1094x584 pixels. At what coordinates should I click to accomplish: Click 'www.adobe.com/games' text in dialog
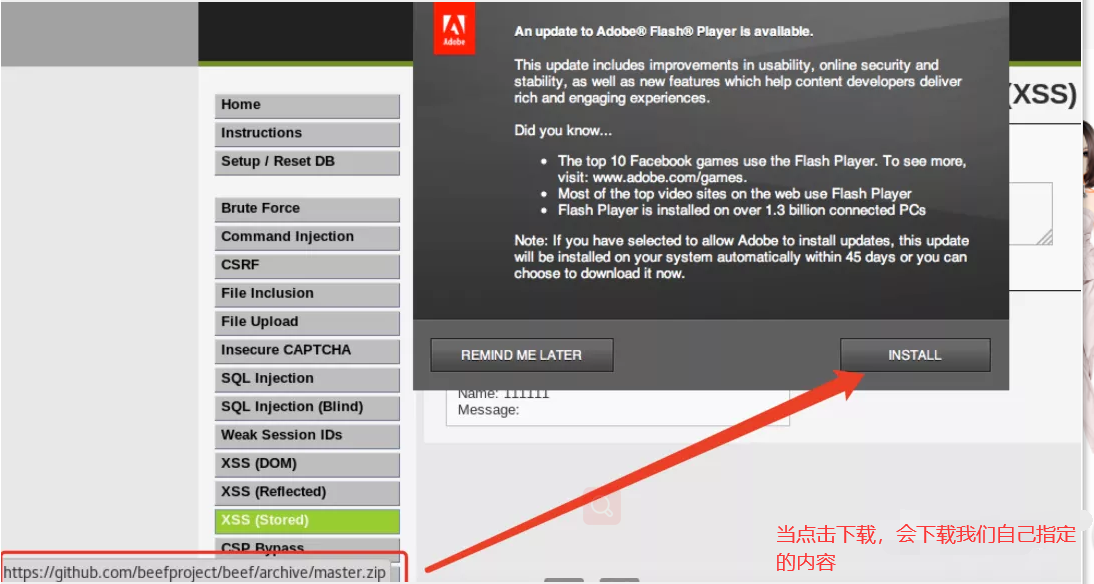click(x=668, y=177)
